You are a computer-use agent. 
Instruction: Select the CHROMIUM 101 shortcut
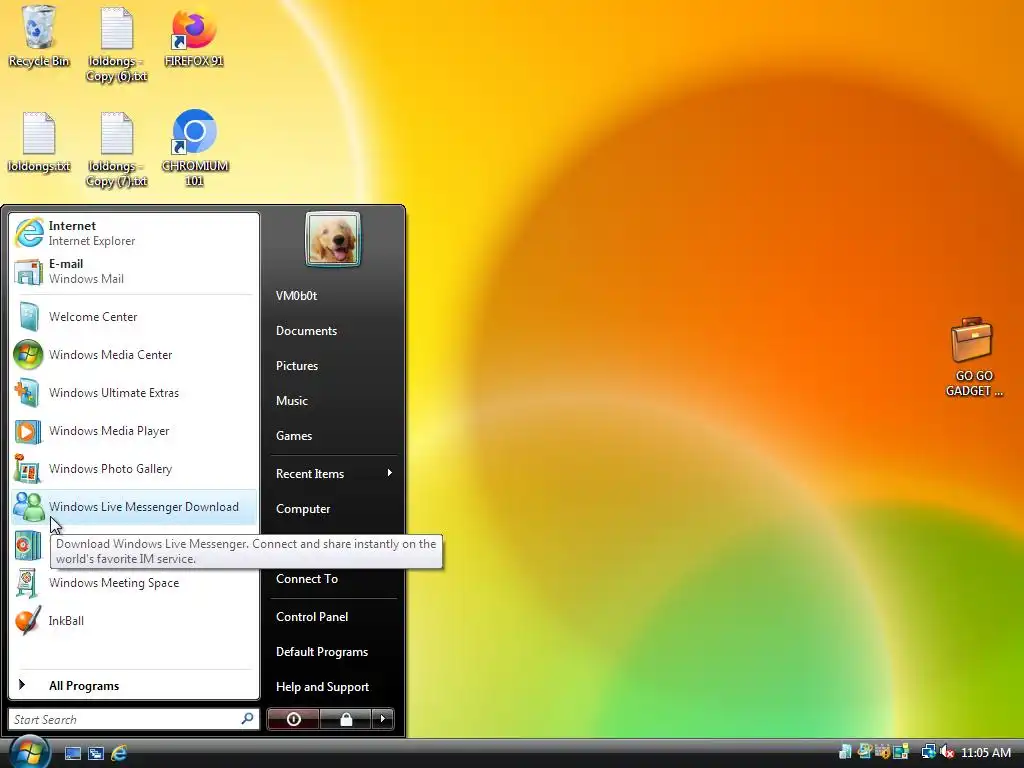pyautogui.click(x=195, y=149)
